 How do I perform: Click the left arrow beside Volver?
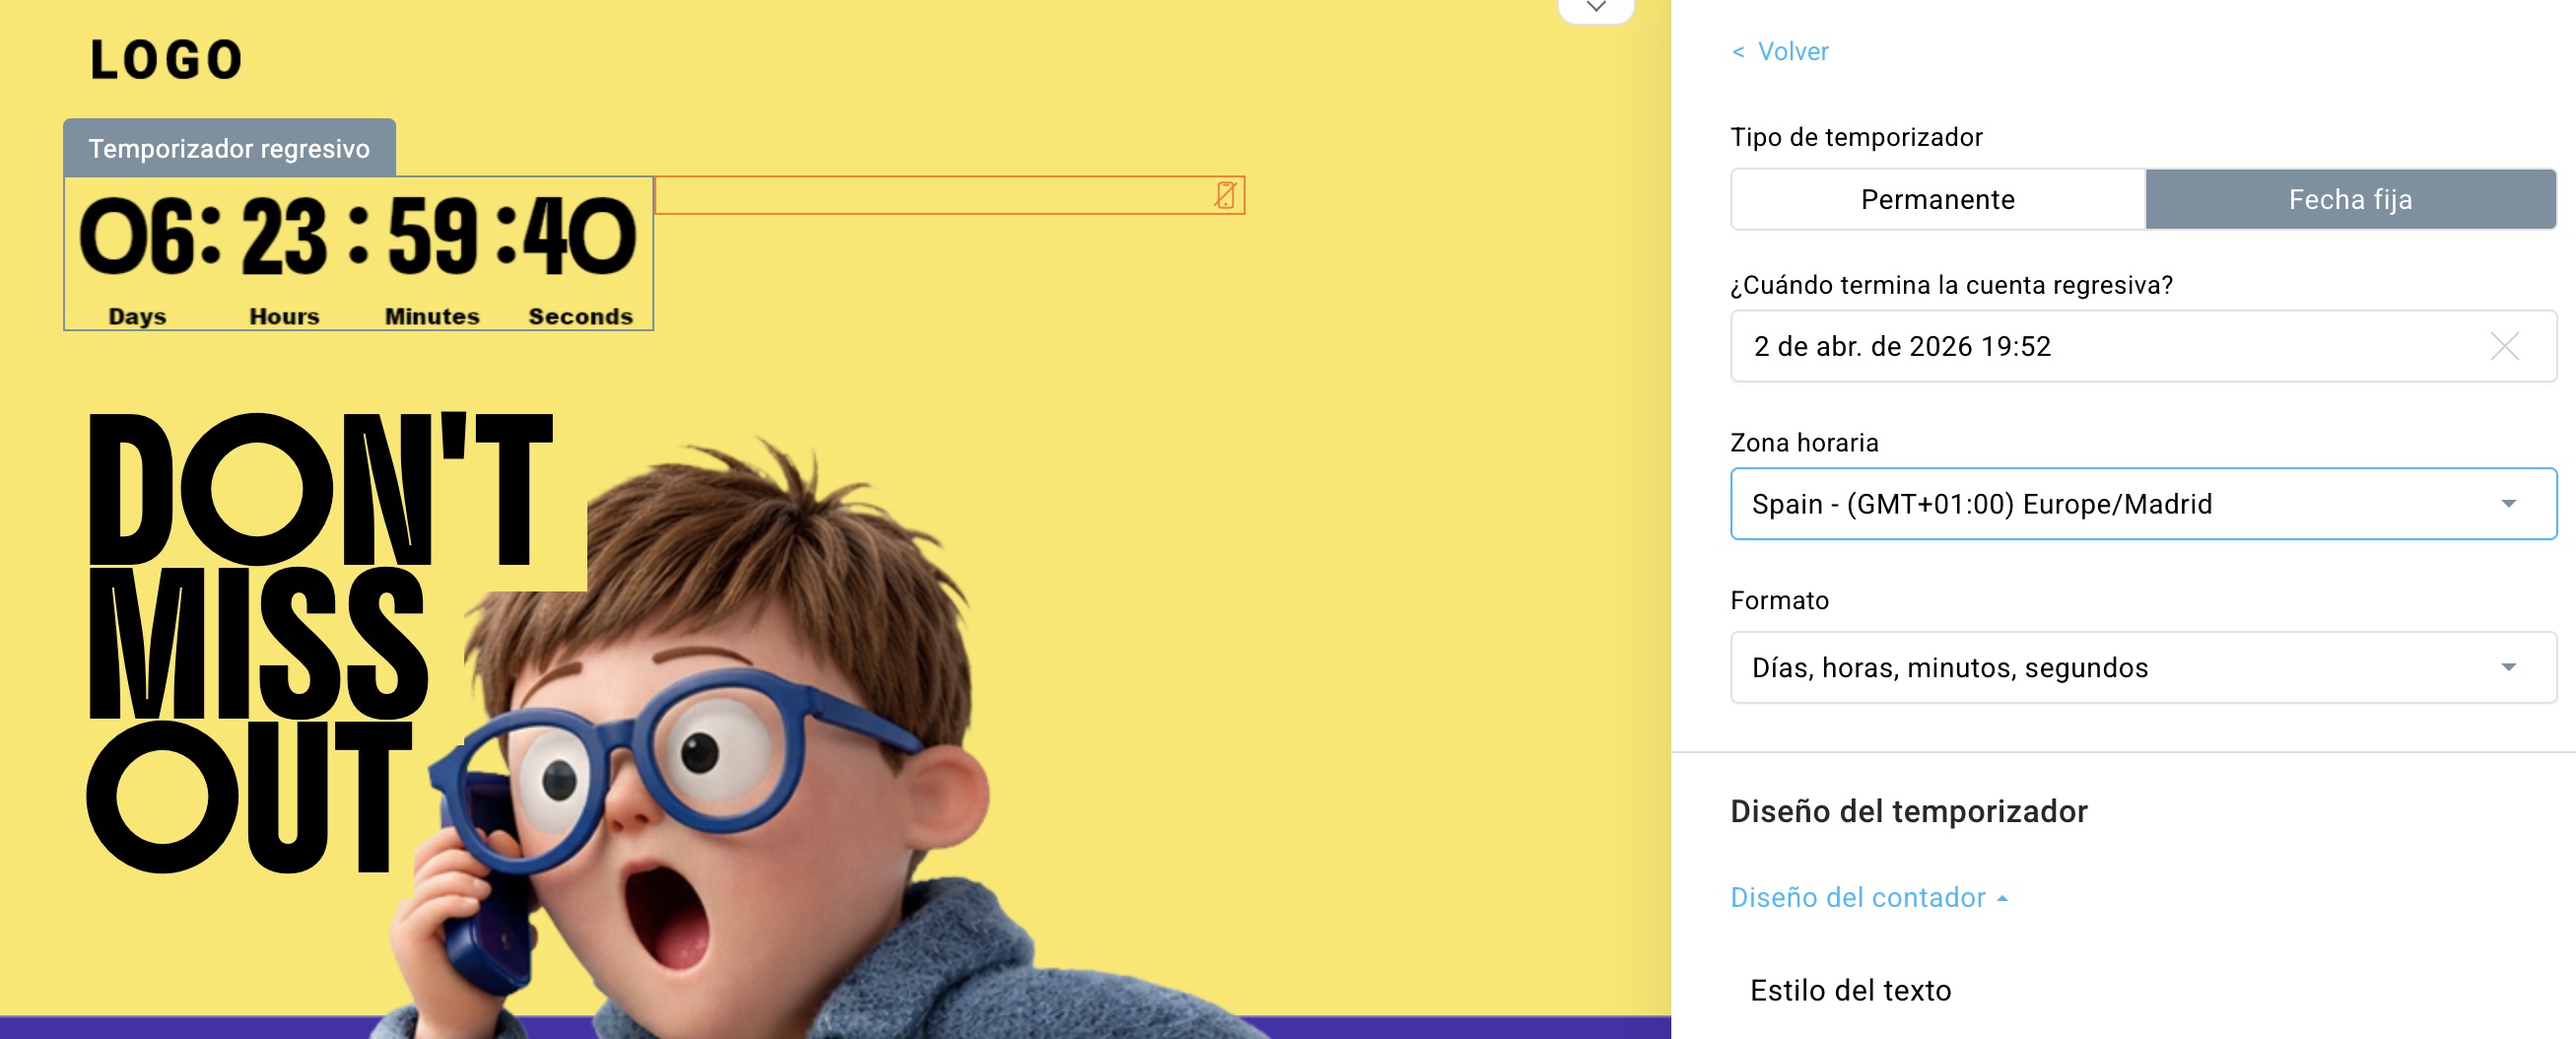1737,51
